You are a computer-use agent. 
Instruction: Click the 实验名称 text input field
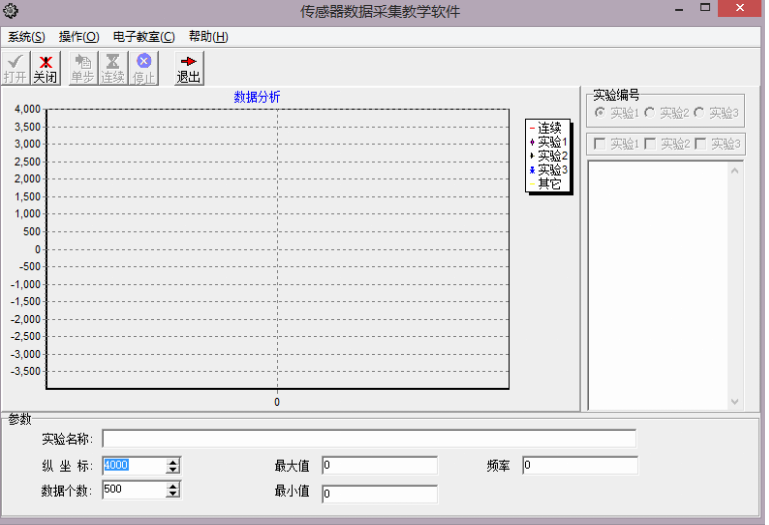click(368, 438)
